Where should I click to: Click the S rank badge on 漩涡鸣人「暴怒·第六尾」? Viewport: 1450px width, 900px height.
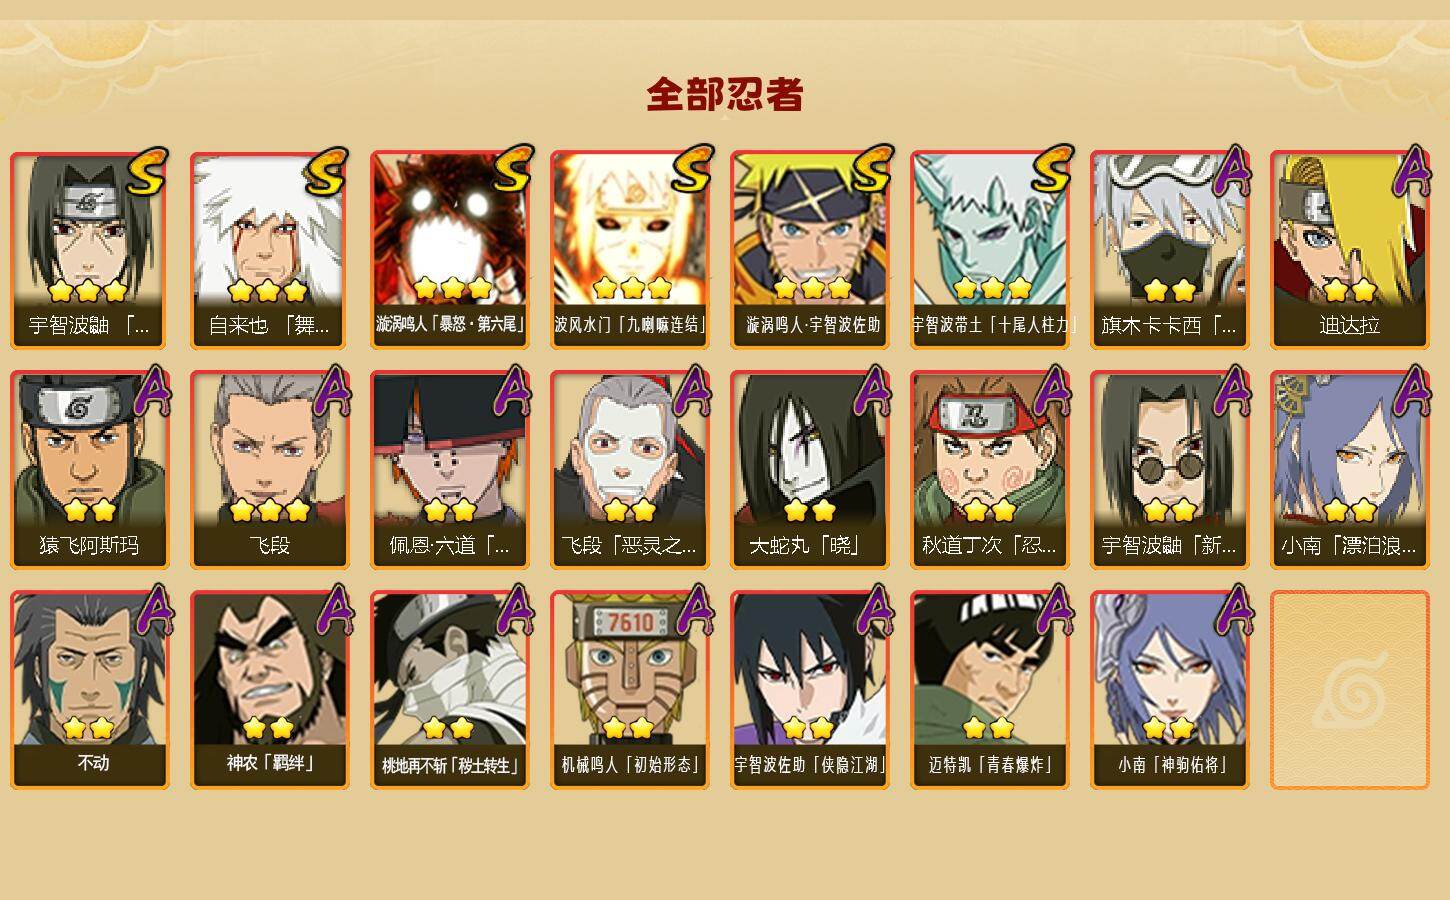coord(512,169)
